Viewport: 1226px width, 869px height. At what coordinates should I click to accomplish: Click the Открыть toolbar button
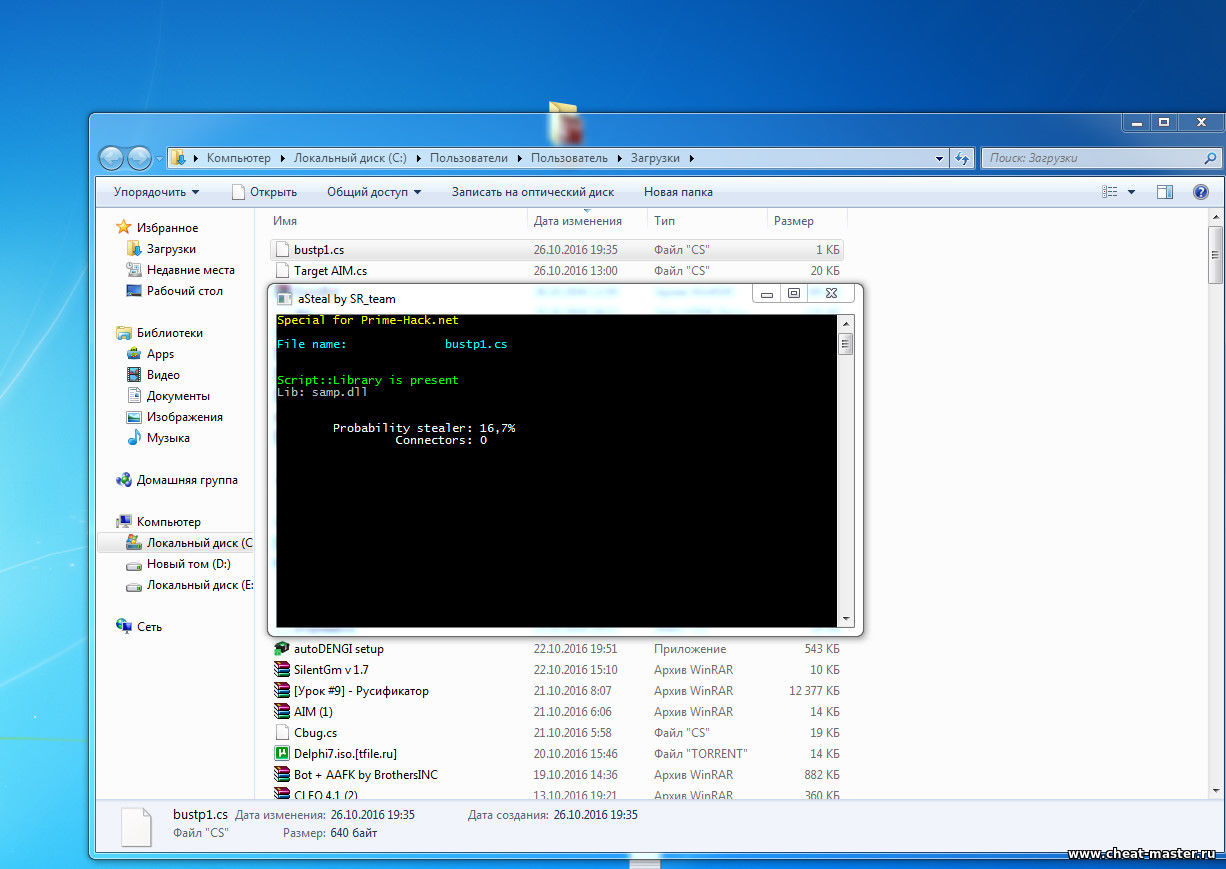tap(264, 192)
